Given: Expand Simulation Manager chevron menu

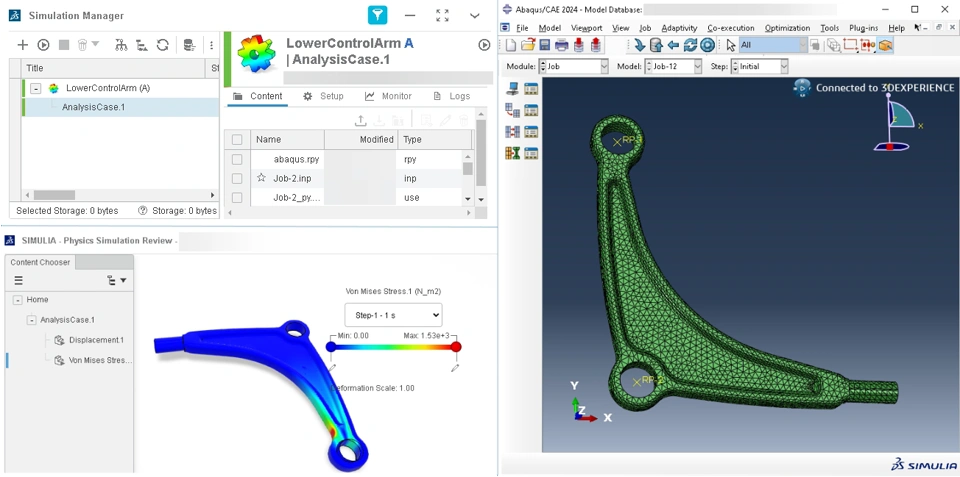Looking at the screenshot, I should 474,16.
